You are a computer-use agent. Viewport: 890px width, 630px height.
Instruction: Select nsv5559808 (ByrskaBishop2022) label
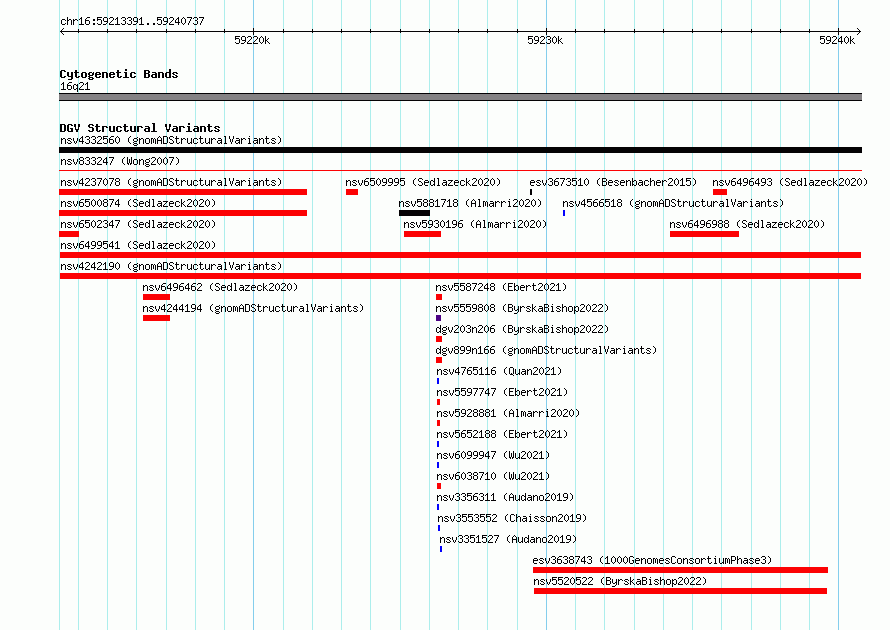[522, 308]
